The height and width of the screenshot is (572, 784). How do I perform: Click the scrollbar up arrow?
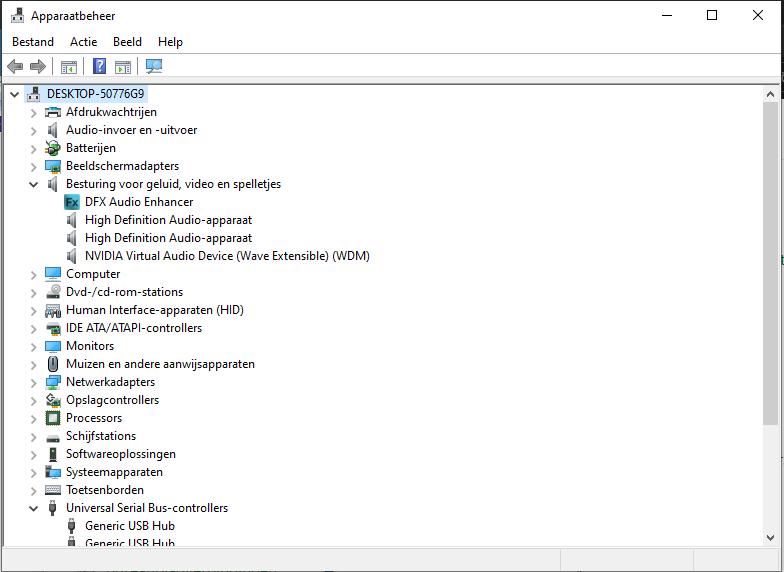(x=770, y=94)
